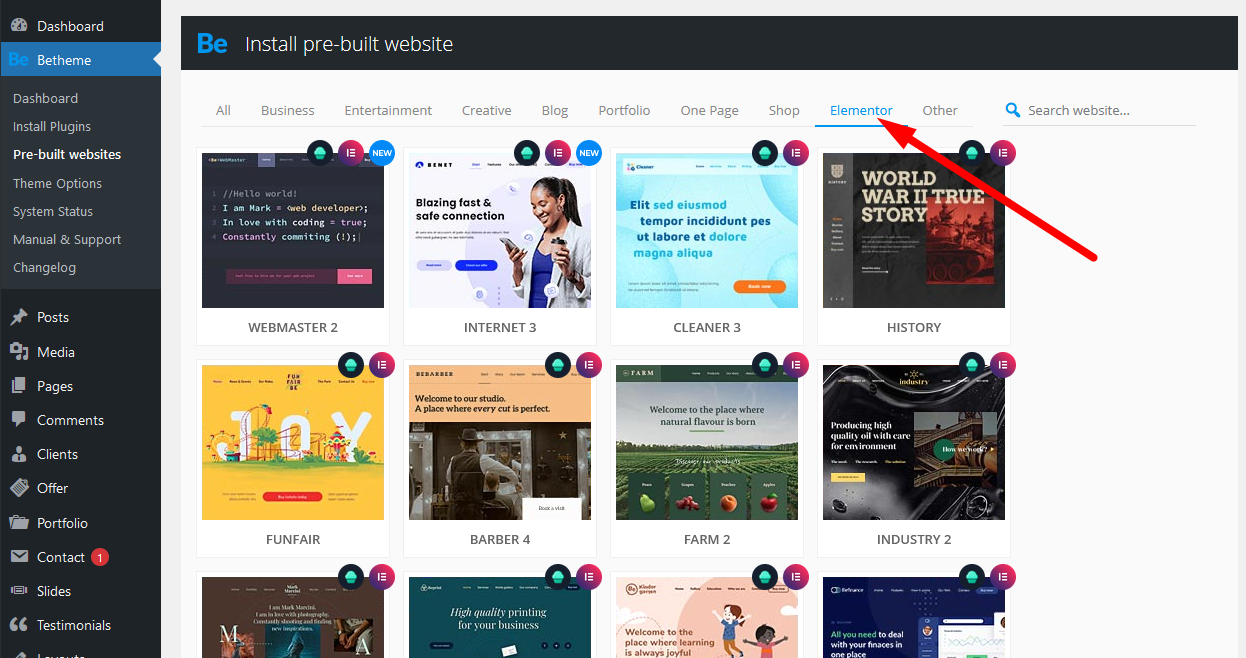Click Muffin Builder badge on Farm 2
The height and width of the screenshot is (658, 1246).
(x=765, y=365)
